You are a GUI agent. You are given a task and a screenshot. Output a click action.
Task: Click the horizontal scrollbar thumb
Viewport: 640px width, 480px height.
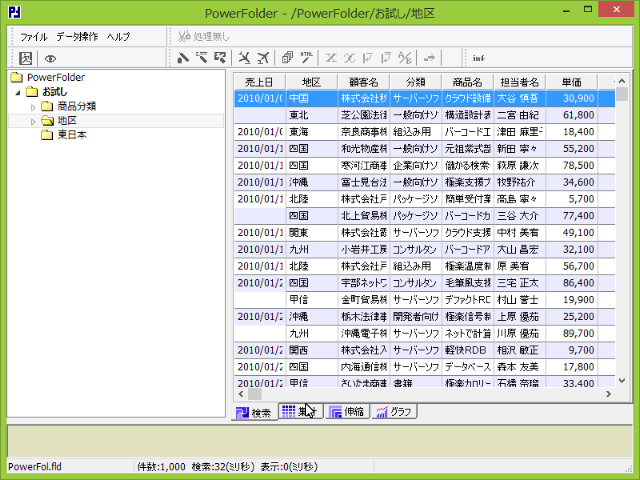(x=255, y=394)
